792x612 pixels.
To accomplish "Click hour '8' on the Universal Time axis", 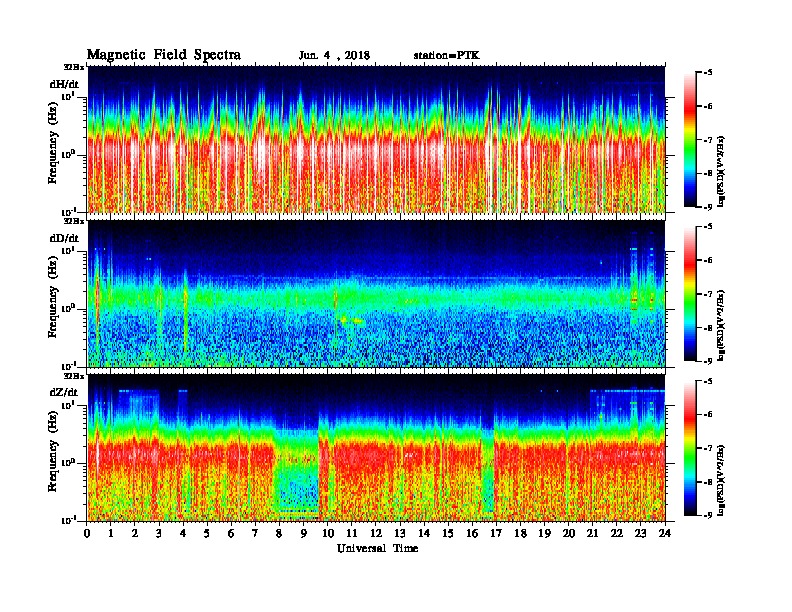I will point(279,534).
